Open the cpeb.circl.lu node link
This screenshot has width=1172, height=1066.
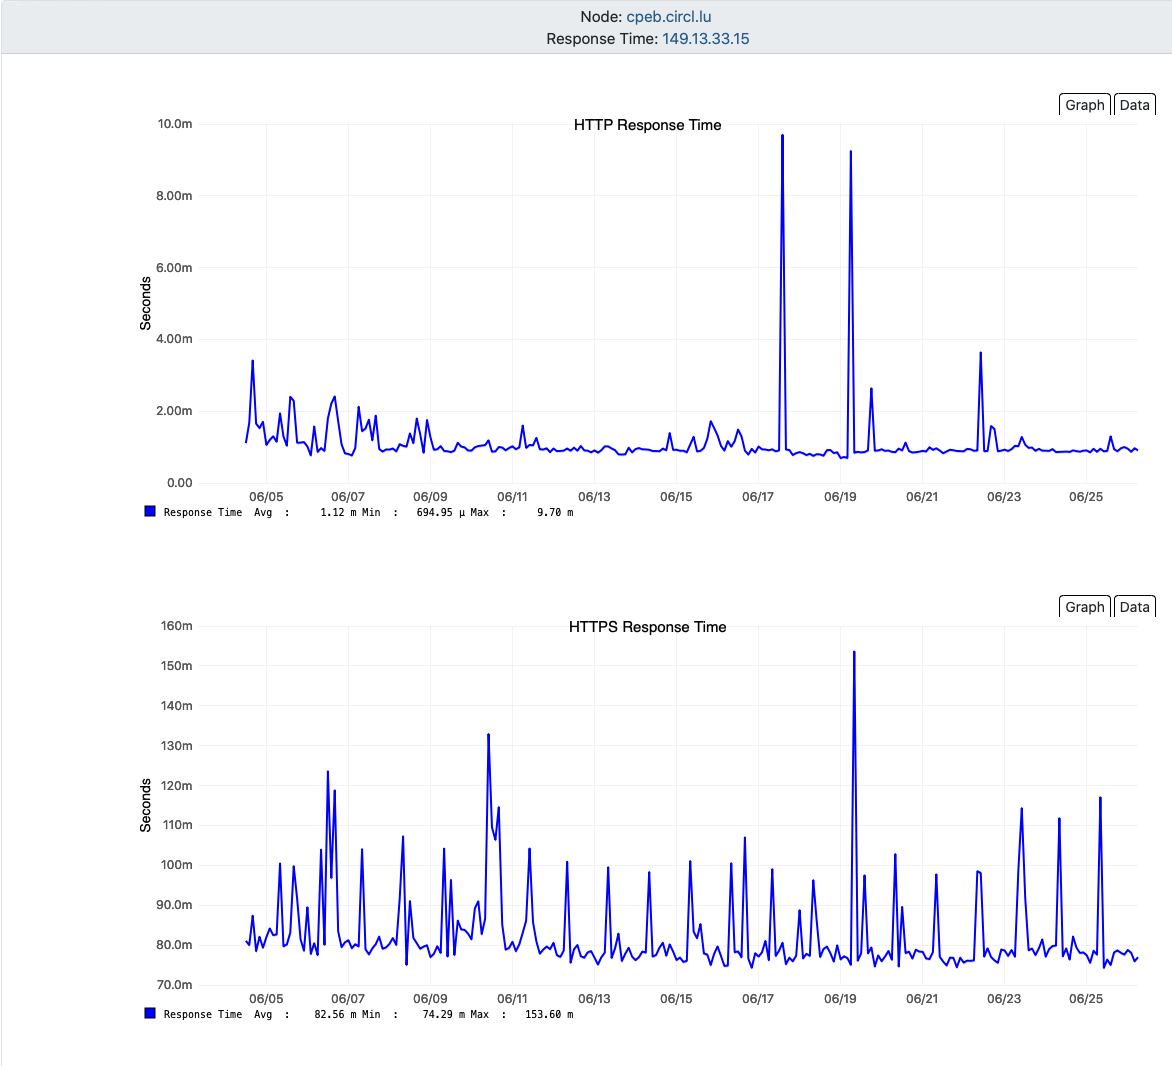tap(668, 17)
